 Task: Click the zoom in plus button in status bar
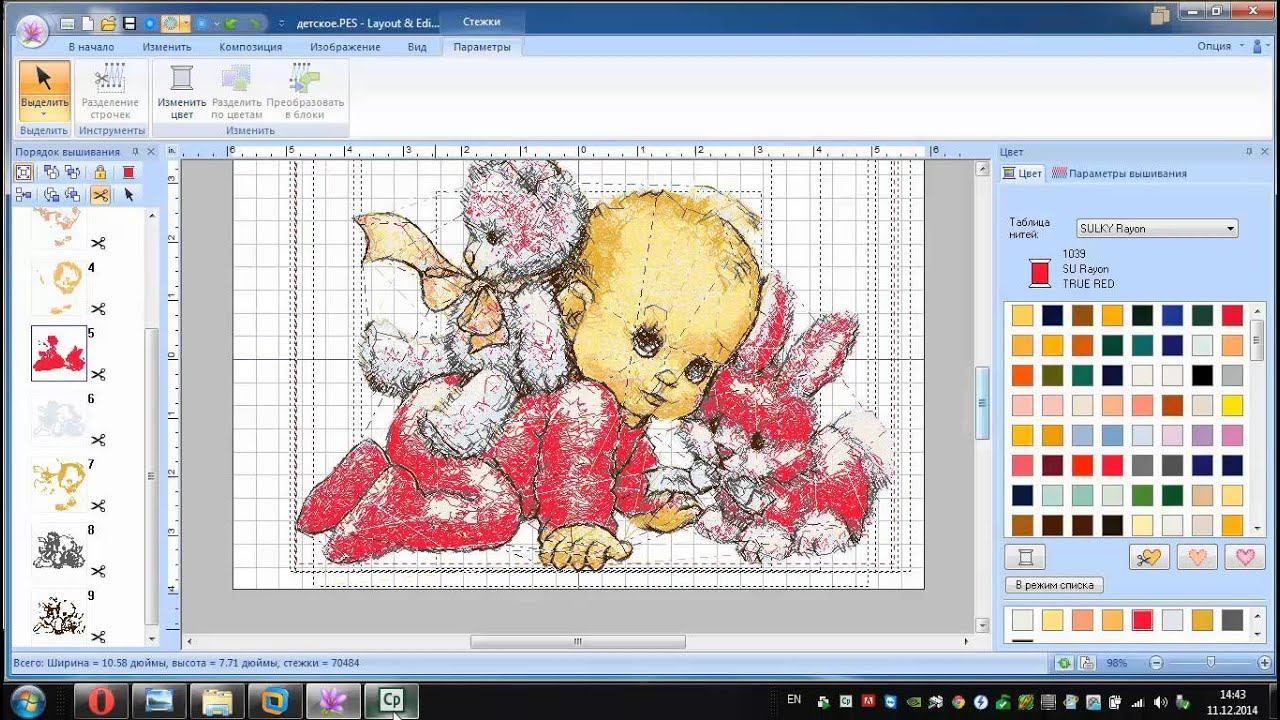(x=1263, y=663)
